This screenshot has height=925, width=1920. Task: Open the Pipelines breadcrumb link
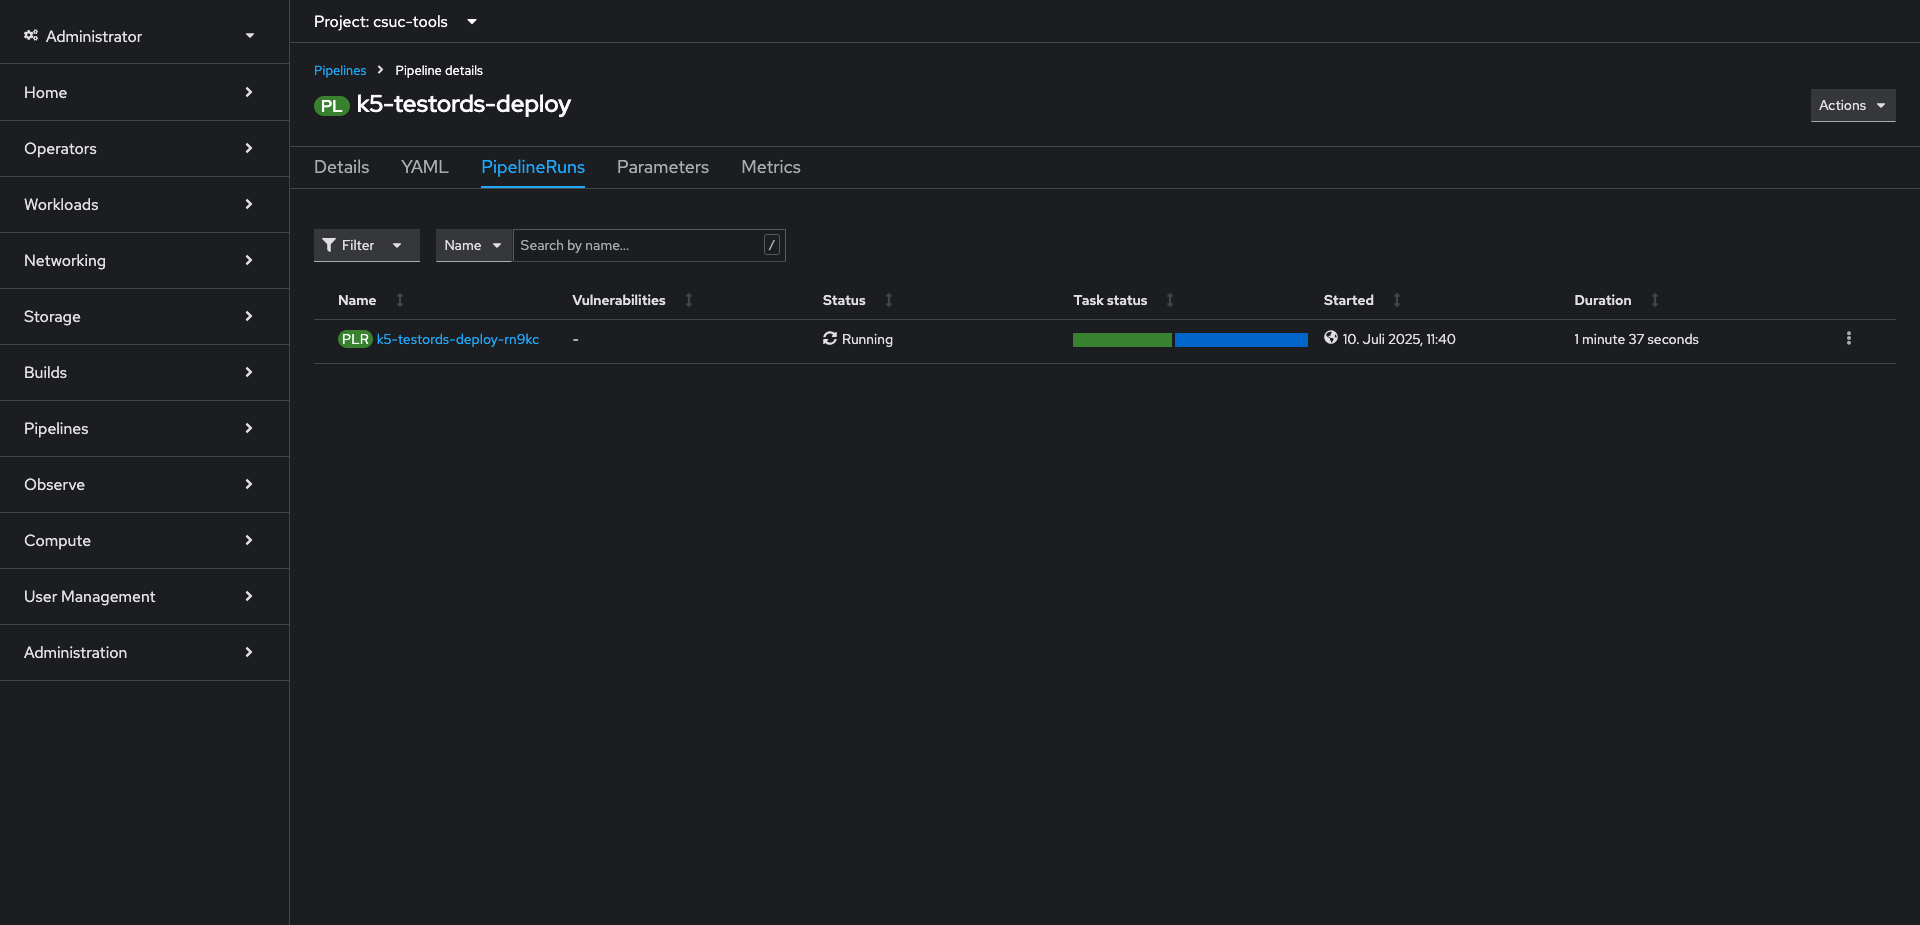[340, 70]
